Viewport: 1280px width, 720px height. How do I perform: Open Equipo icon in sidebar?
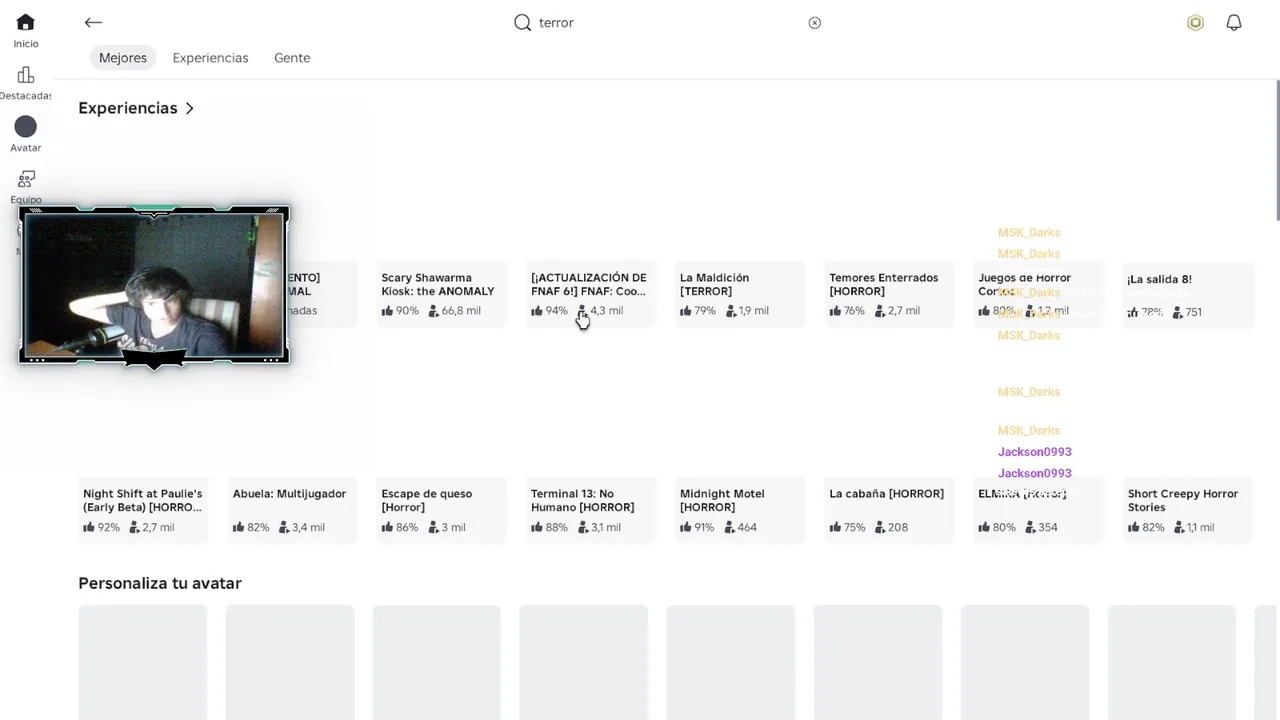26,180
